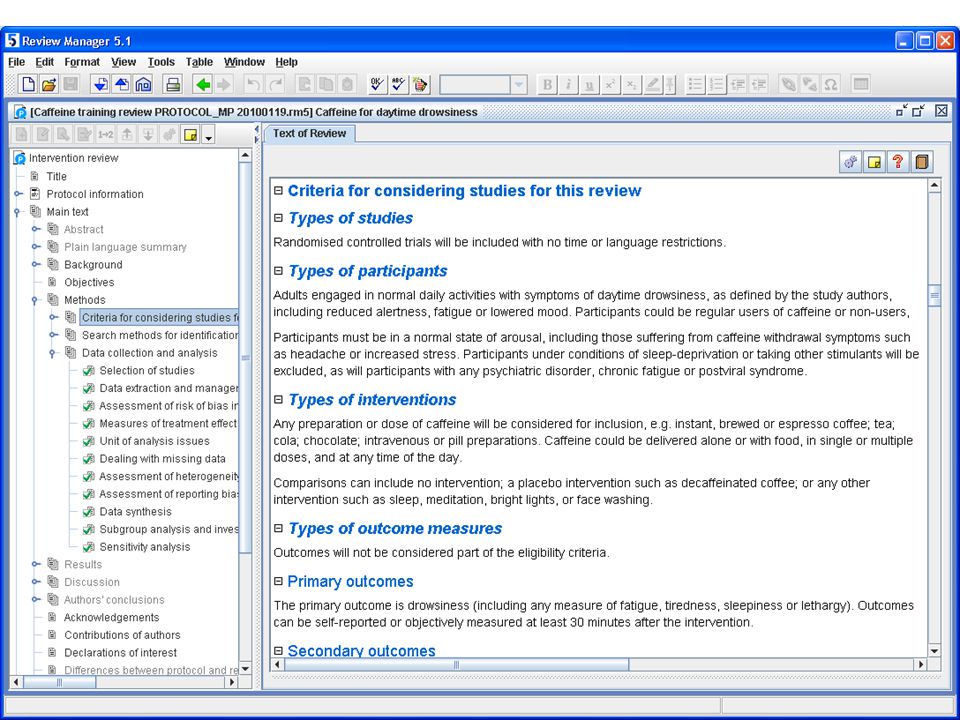960x720 pixels.
Task: Collapse the Types of outcome measures heading
Action: coord(279,528)
